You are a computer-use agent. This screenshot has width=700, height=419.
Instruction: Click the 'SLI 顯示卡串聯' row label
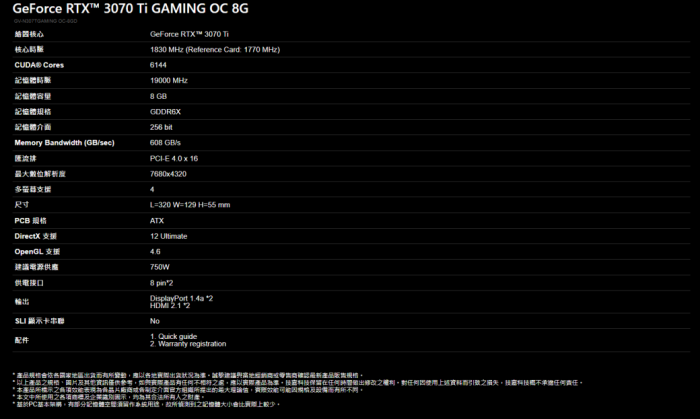[x=39, y=321]
